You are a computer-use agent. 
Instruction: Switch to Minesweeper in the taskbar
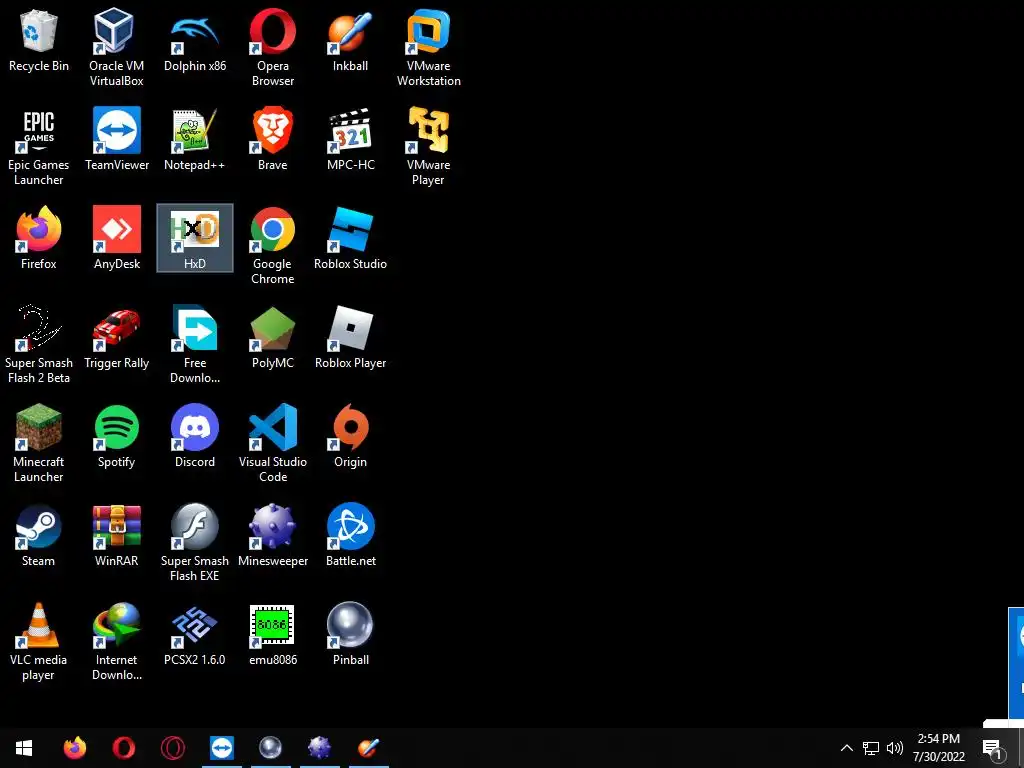(319, 748)
